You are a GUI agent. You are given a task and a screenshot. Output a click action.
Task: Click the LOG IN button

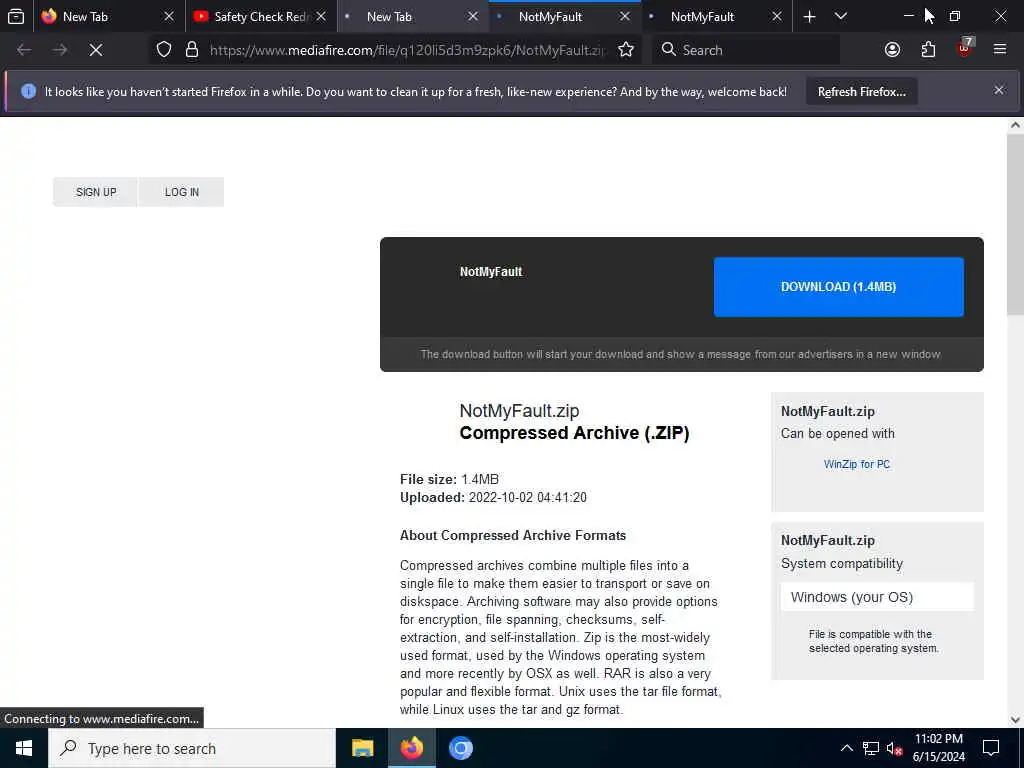[182, 192]
